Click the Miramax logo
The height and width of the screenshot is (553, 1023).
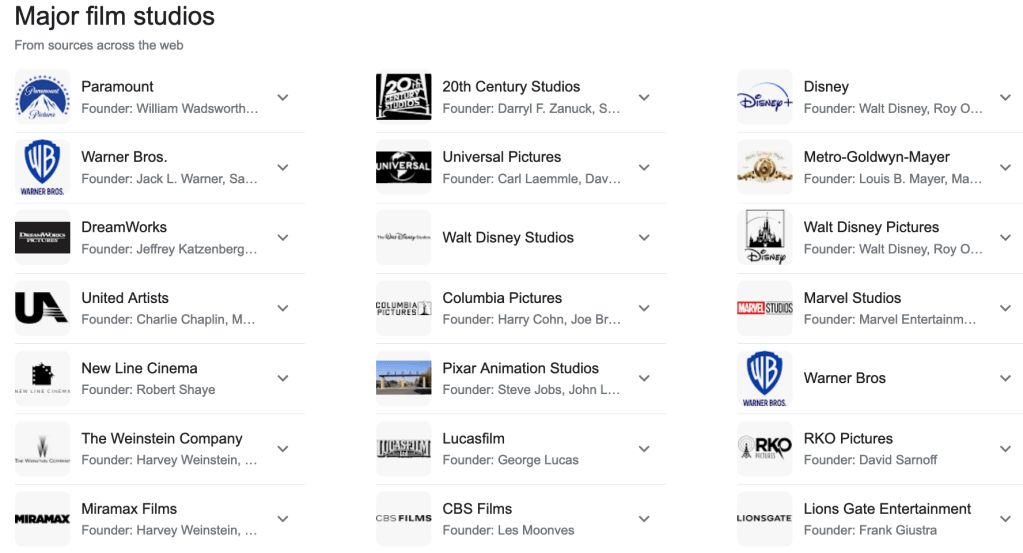point(43,519)
